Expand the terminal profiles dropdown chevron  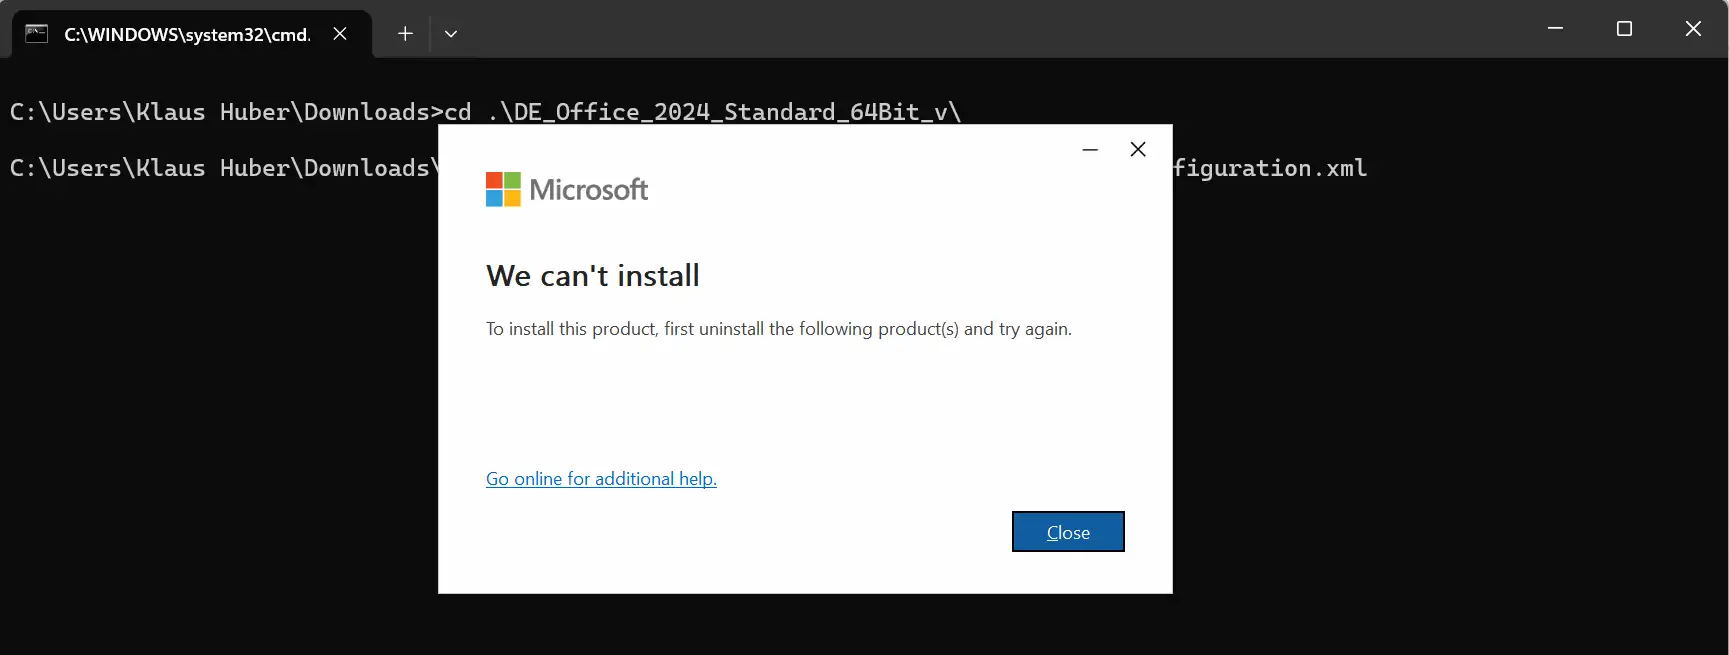(451, 34)
